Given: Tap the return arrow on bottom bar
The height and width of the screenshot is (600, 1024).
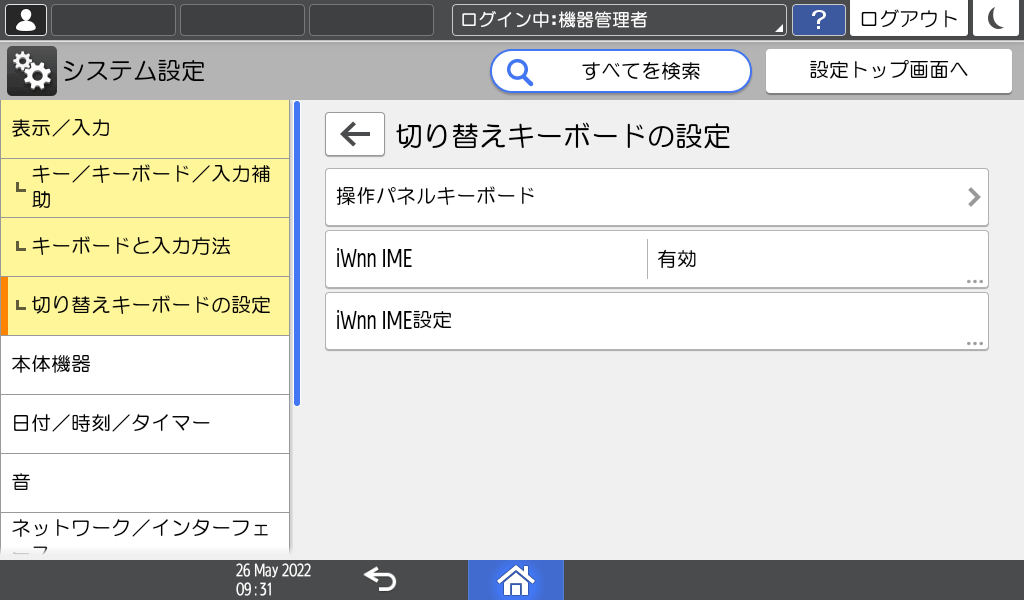Looking at the screenshot, I should click(379, 579).
